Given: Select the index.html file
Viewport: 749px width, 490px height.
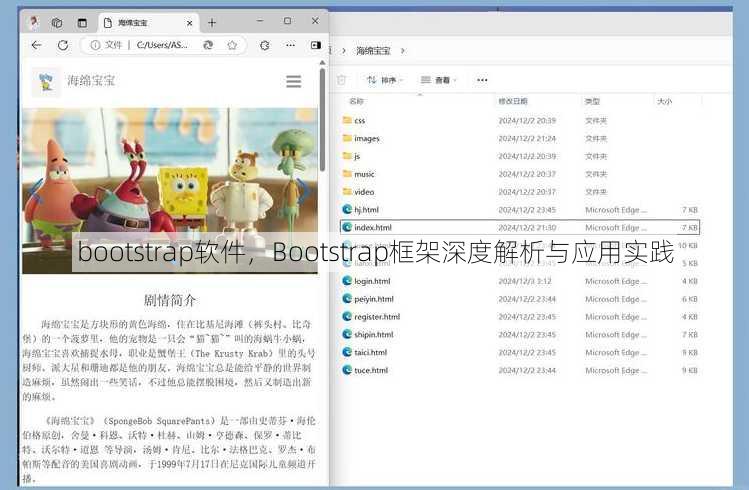Looking at the screenshot, I should 520,227.
